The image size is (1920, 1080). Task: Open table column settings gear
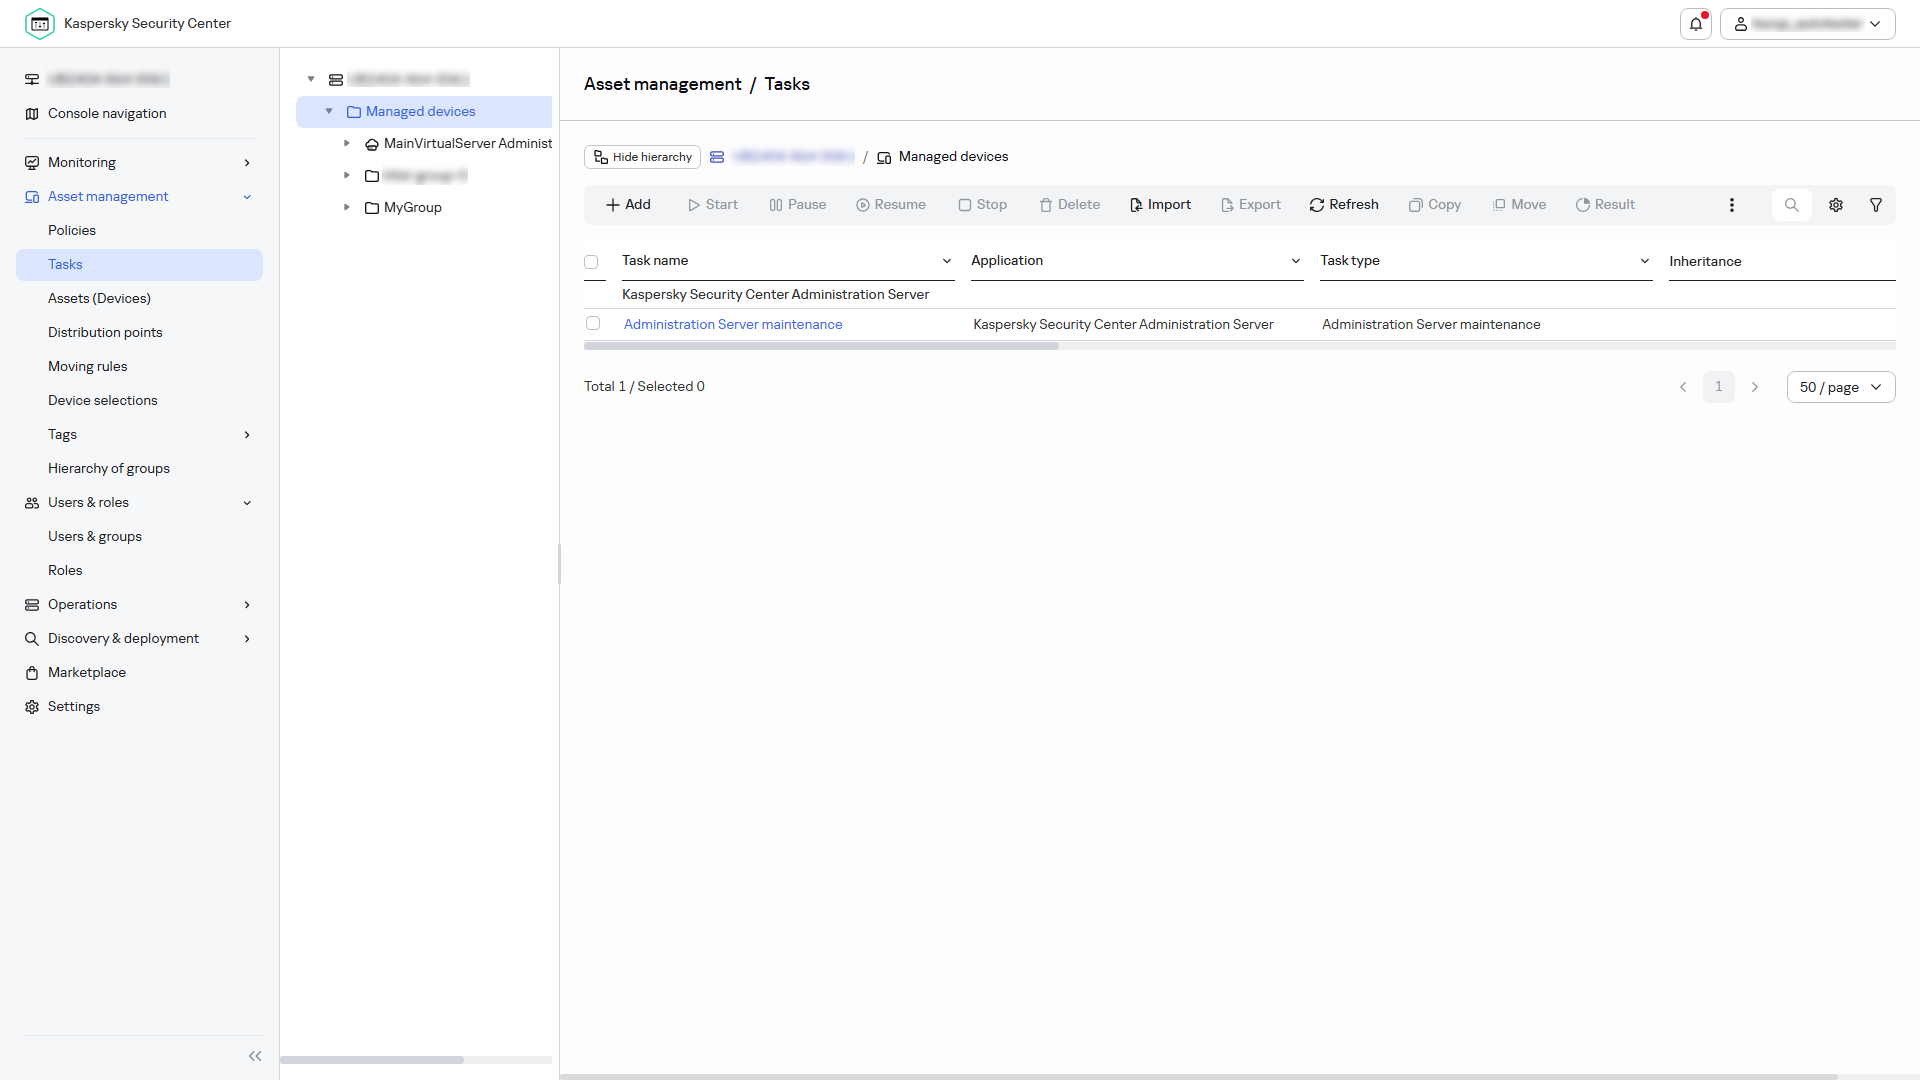pyautogui.click(x=1836, y=205)
